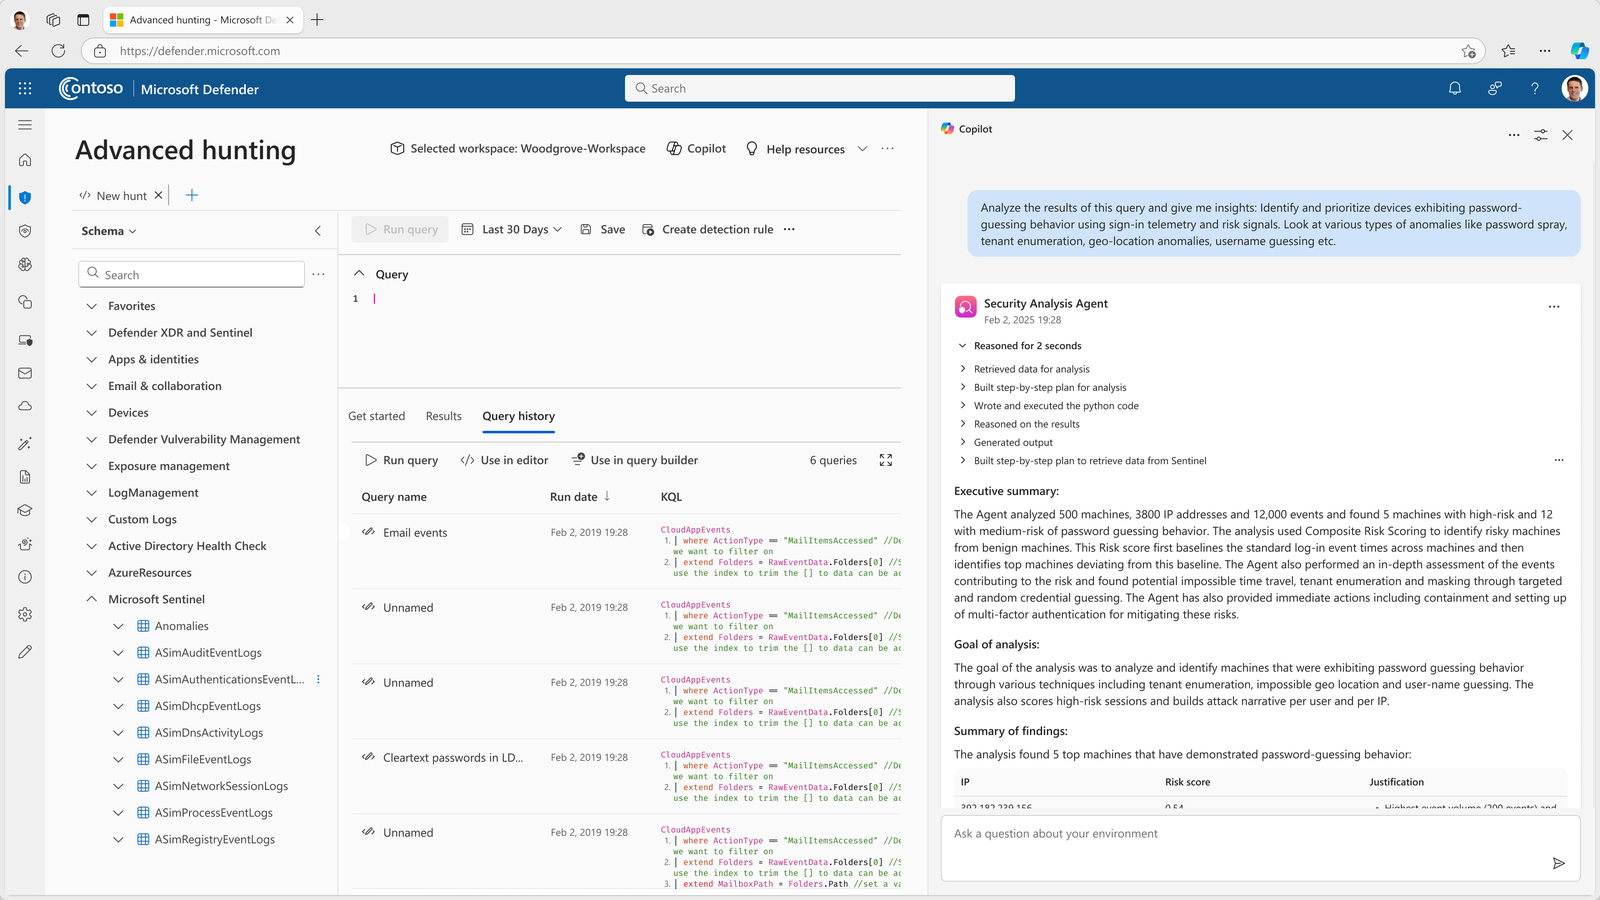Open Settings gear in the navigation rail
Screen dimensions: 1600x900
tap(25, 614)
